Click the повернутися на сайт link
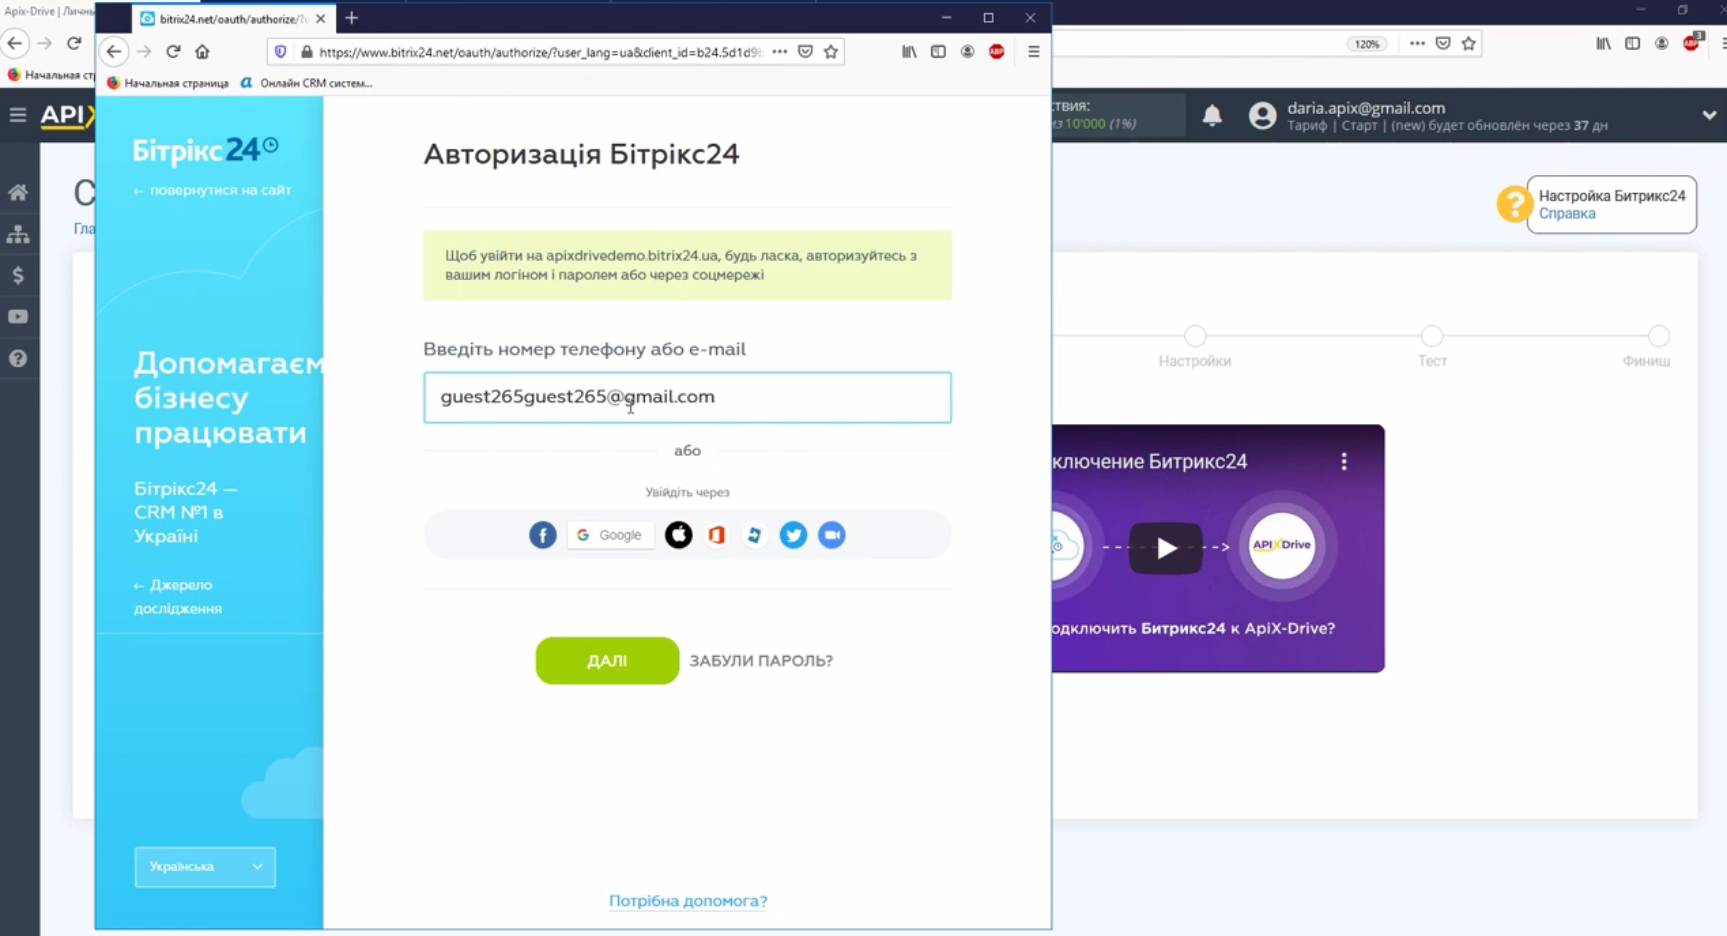 point(212,190)
